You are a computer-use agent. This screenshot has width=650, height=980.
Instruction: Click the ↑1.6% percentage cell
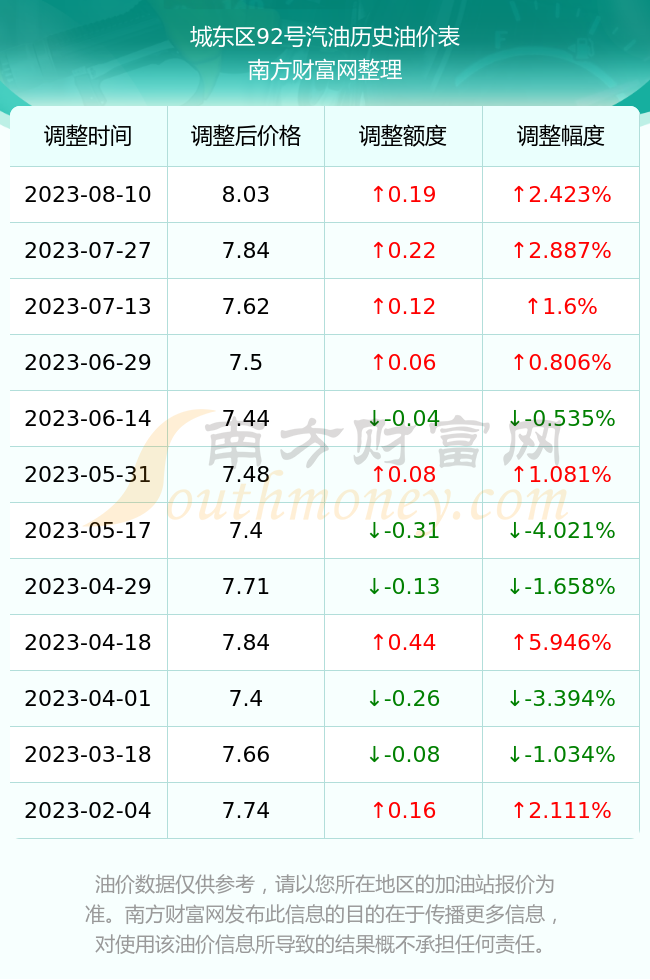(x=561, y=306)
